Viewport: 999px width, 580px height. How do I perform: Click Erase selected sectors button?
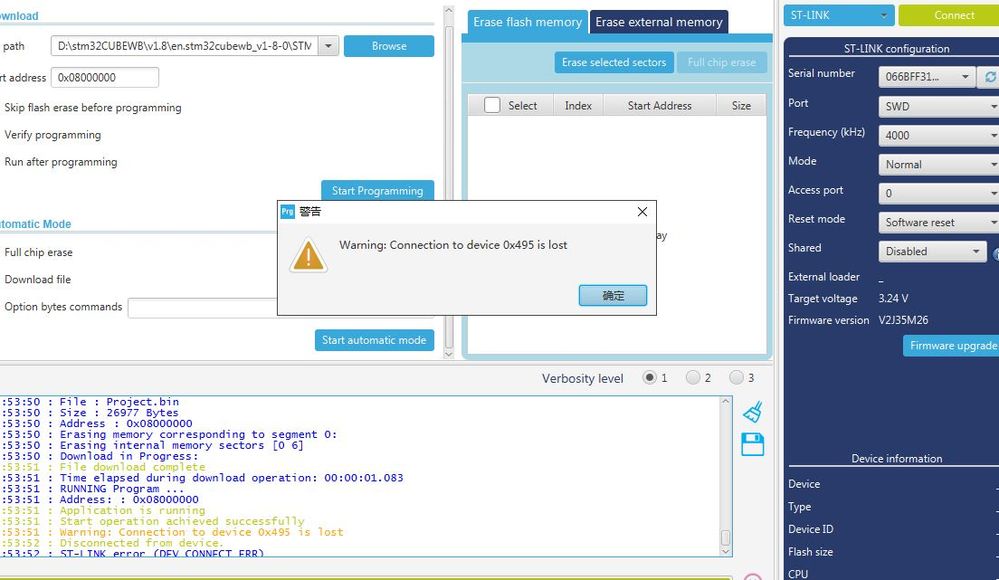pyautogui.click(x=614, y=62)
